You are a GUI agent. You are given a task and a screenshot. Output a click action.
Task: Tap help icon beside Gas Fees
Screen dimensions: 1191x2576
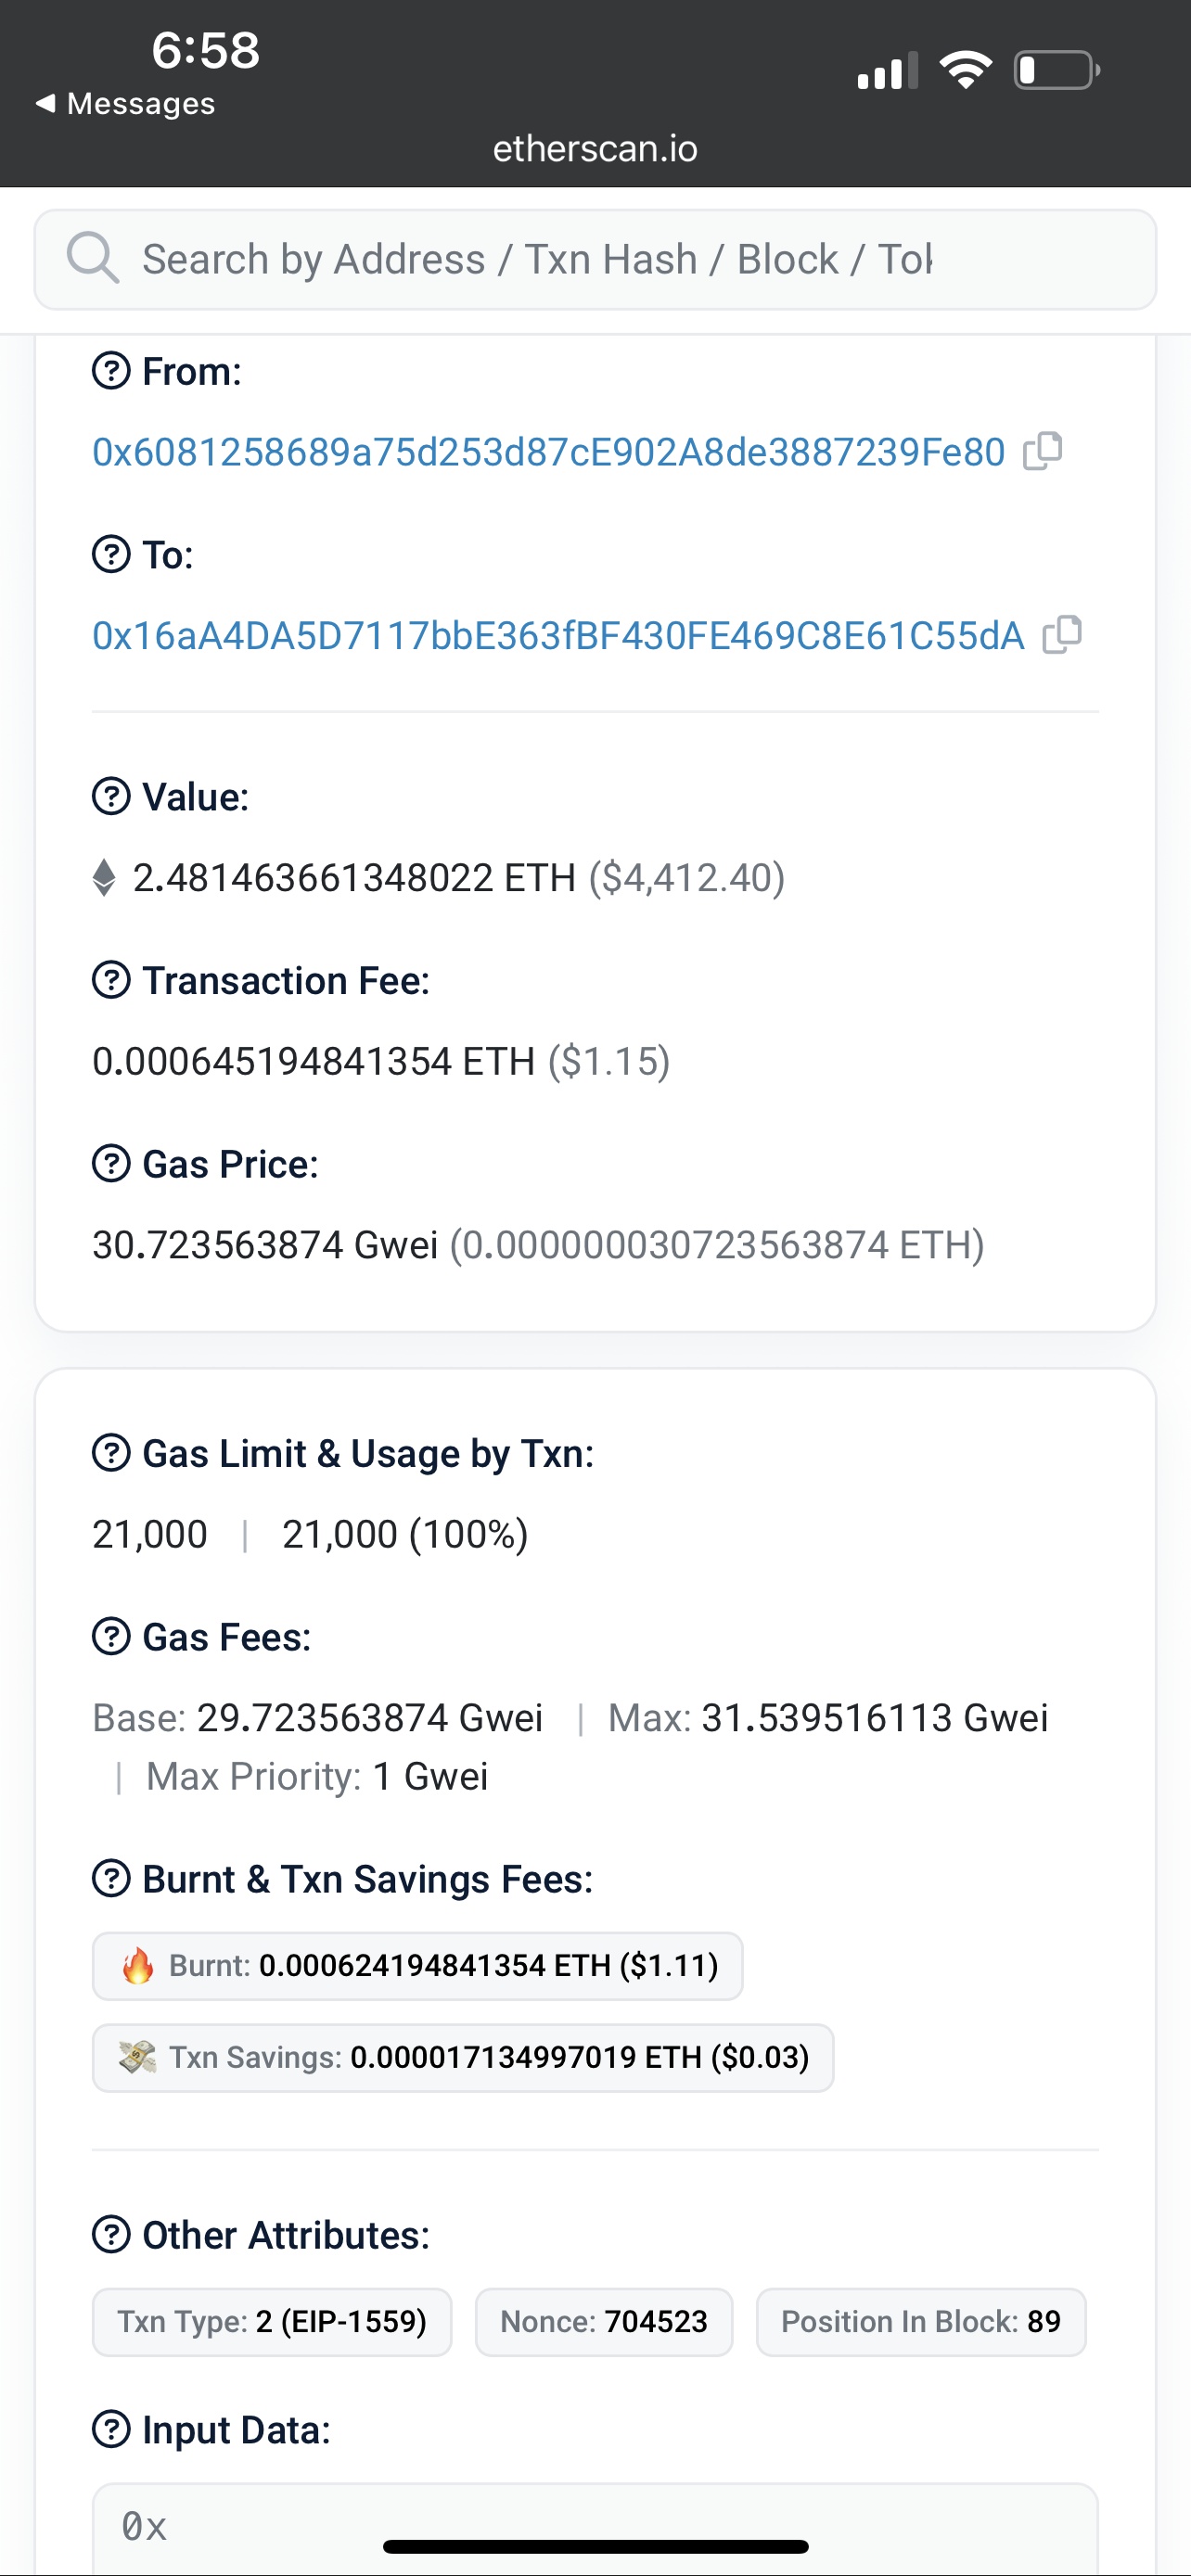coord(111,1637)
